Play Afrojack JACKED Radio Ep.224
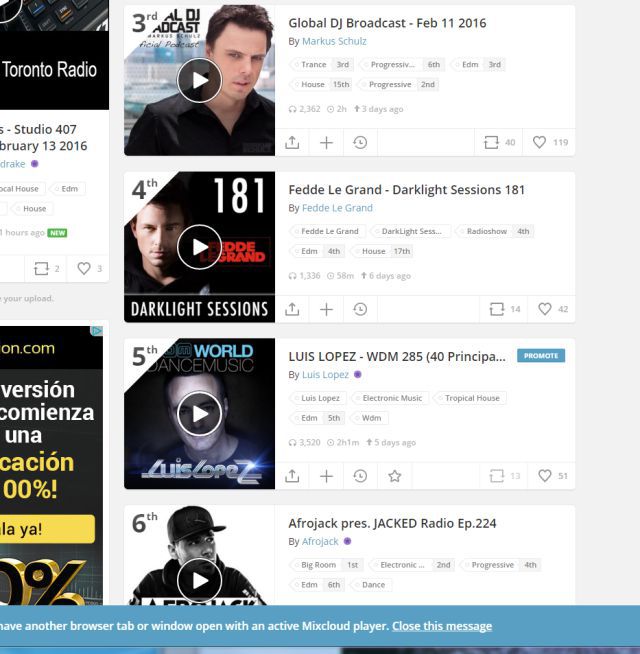The width and height of the screenshot is (640, 654). pos(199,581)
